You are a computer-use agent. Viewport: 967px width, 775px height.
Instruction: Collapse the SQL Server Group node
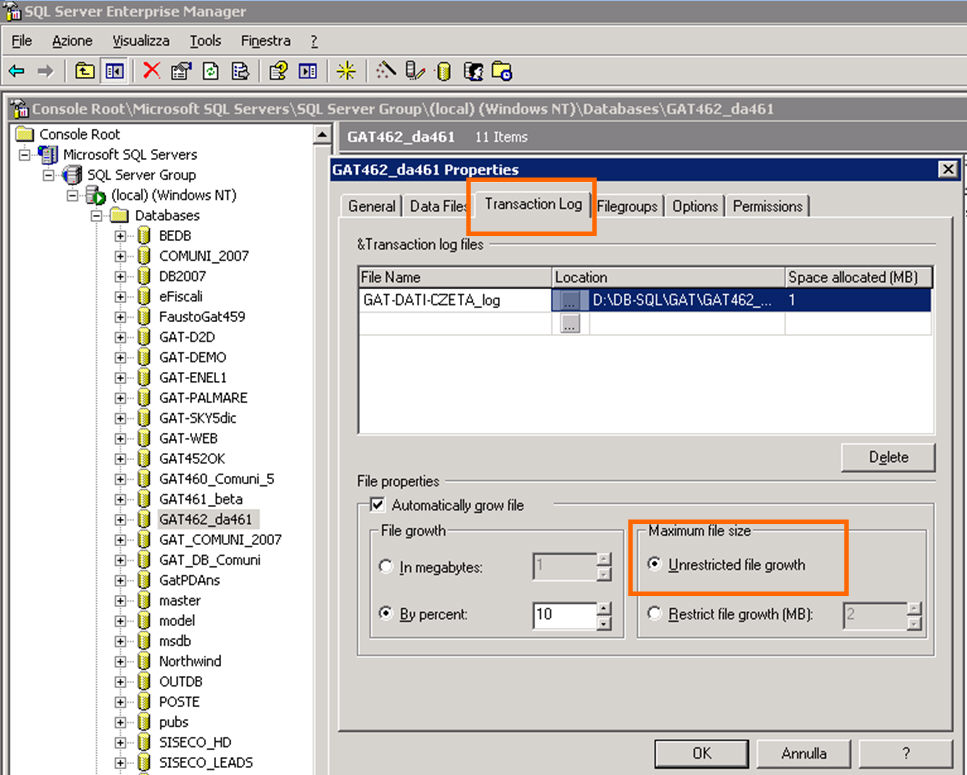pyautogui.click(x=48, y=175)
